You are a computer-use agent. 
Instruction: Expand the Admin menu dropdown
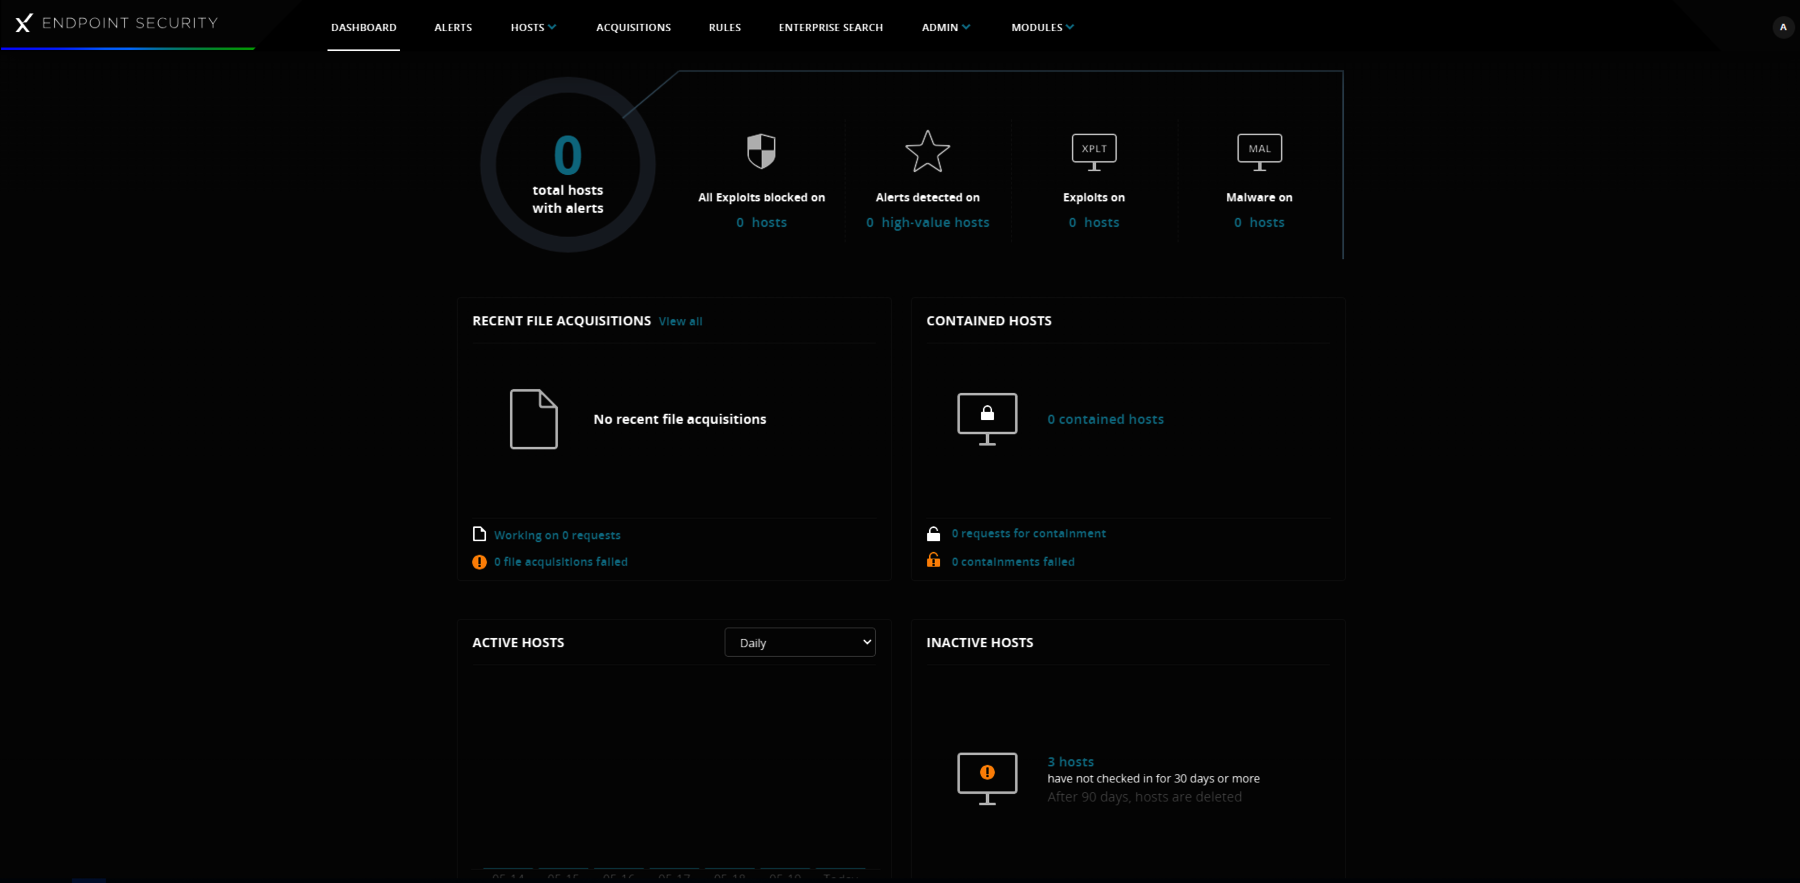click(x=945, y=28)
